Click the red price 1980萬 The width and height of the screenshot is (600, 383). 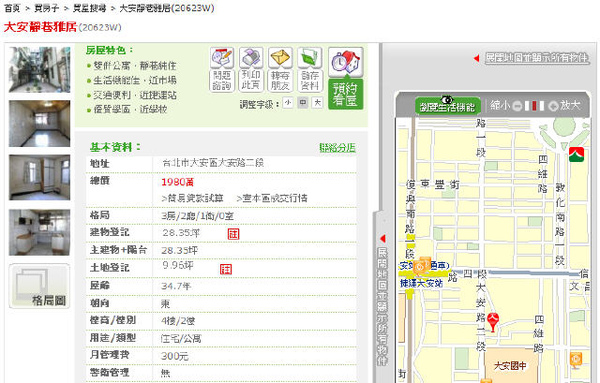178,182
